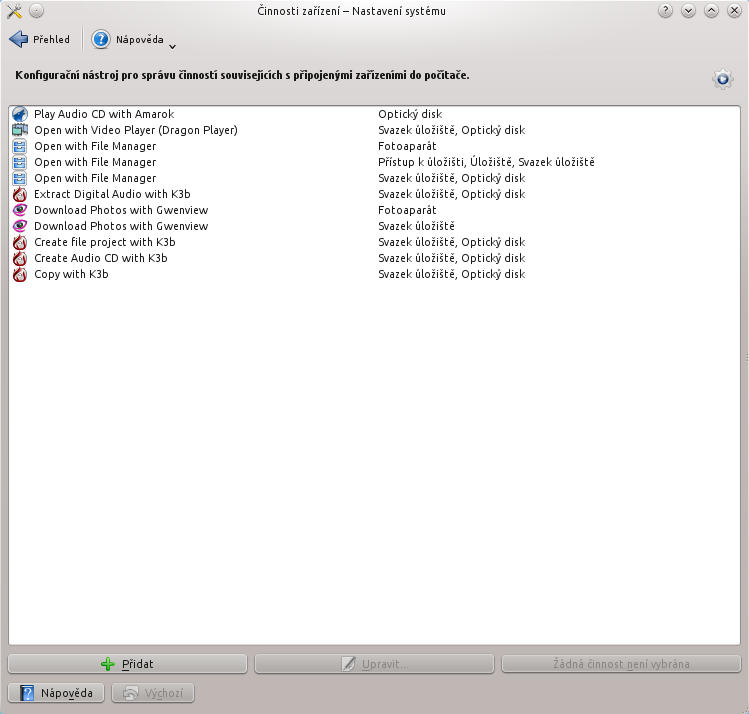749x714 pixels.
Task: Add a new action with Přidat
Action: [128, 664]
